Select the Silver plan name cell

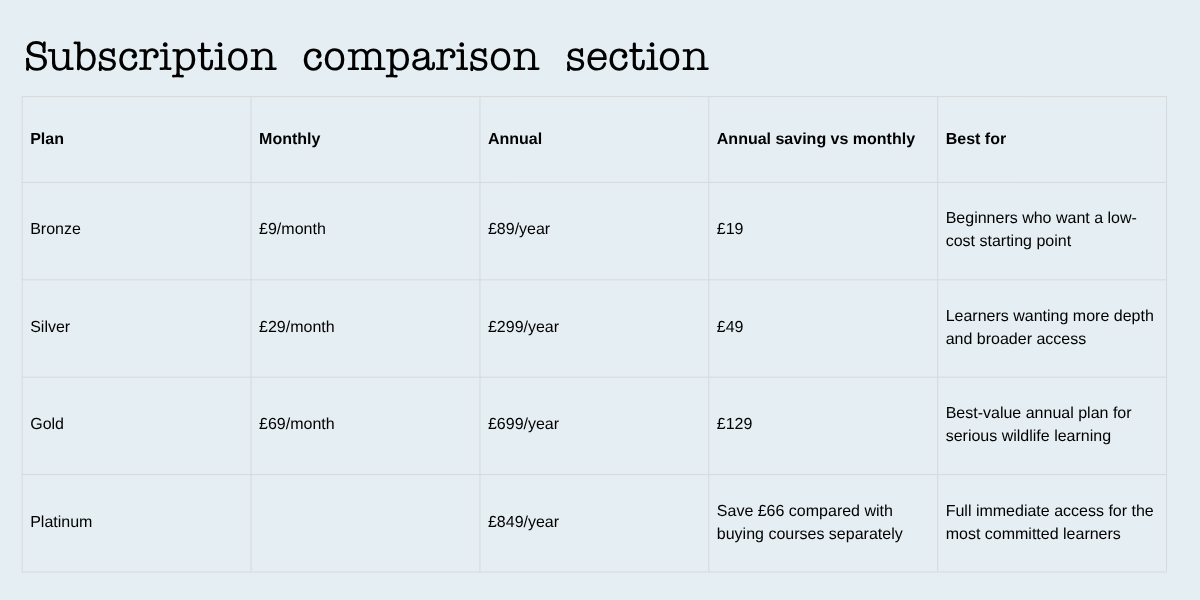[50, 327]
